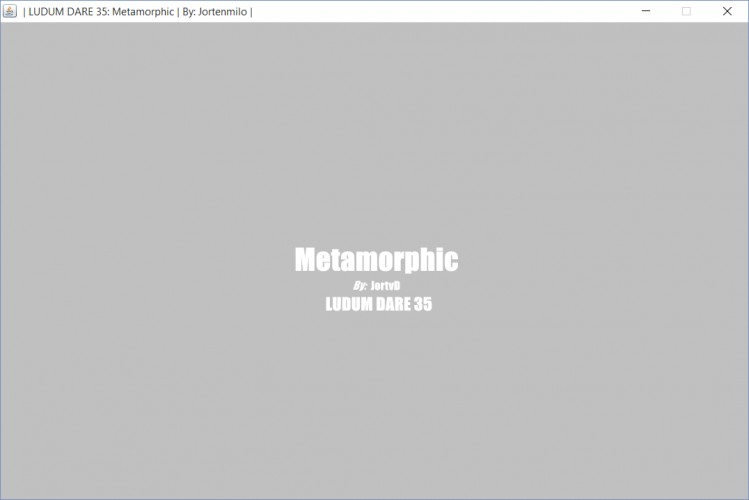Minimize the Metamorphic game window

coord(646,11)
